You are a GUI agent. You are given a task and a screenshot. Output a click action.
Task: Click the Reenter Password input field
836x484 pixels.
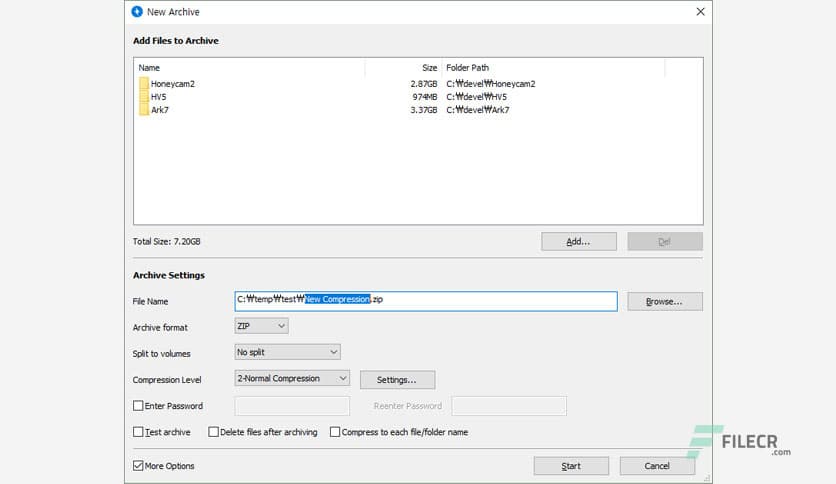(x=509, y=406)
